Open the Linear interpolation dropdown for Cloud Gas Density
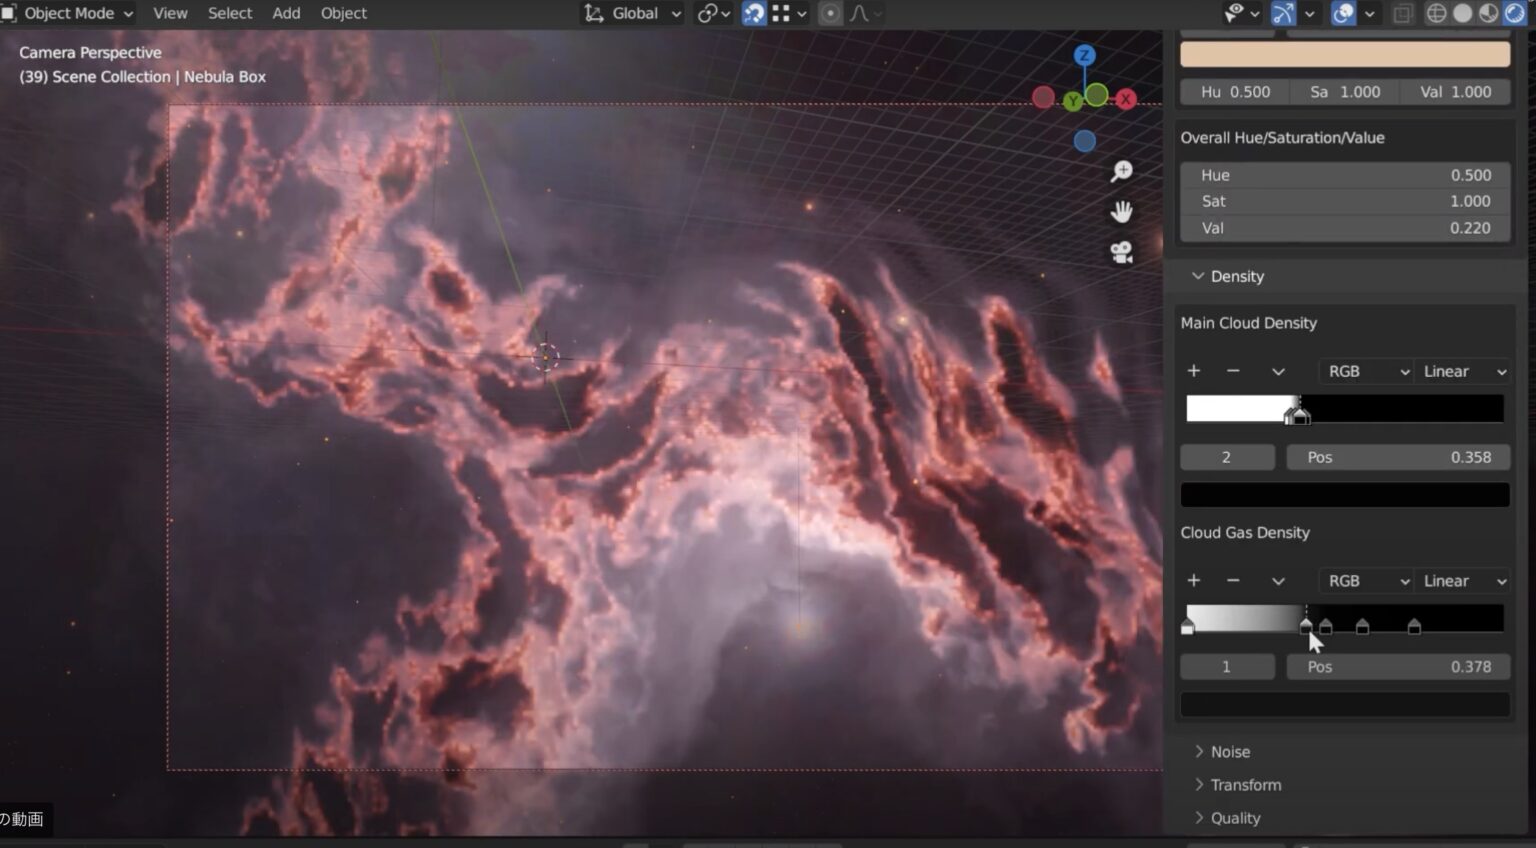The height and width of the screenshot is (848, 1536). (x=1461, y=580)
